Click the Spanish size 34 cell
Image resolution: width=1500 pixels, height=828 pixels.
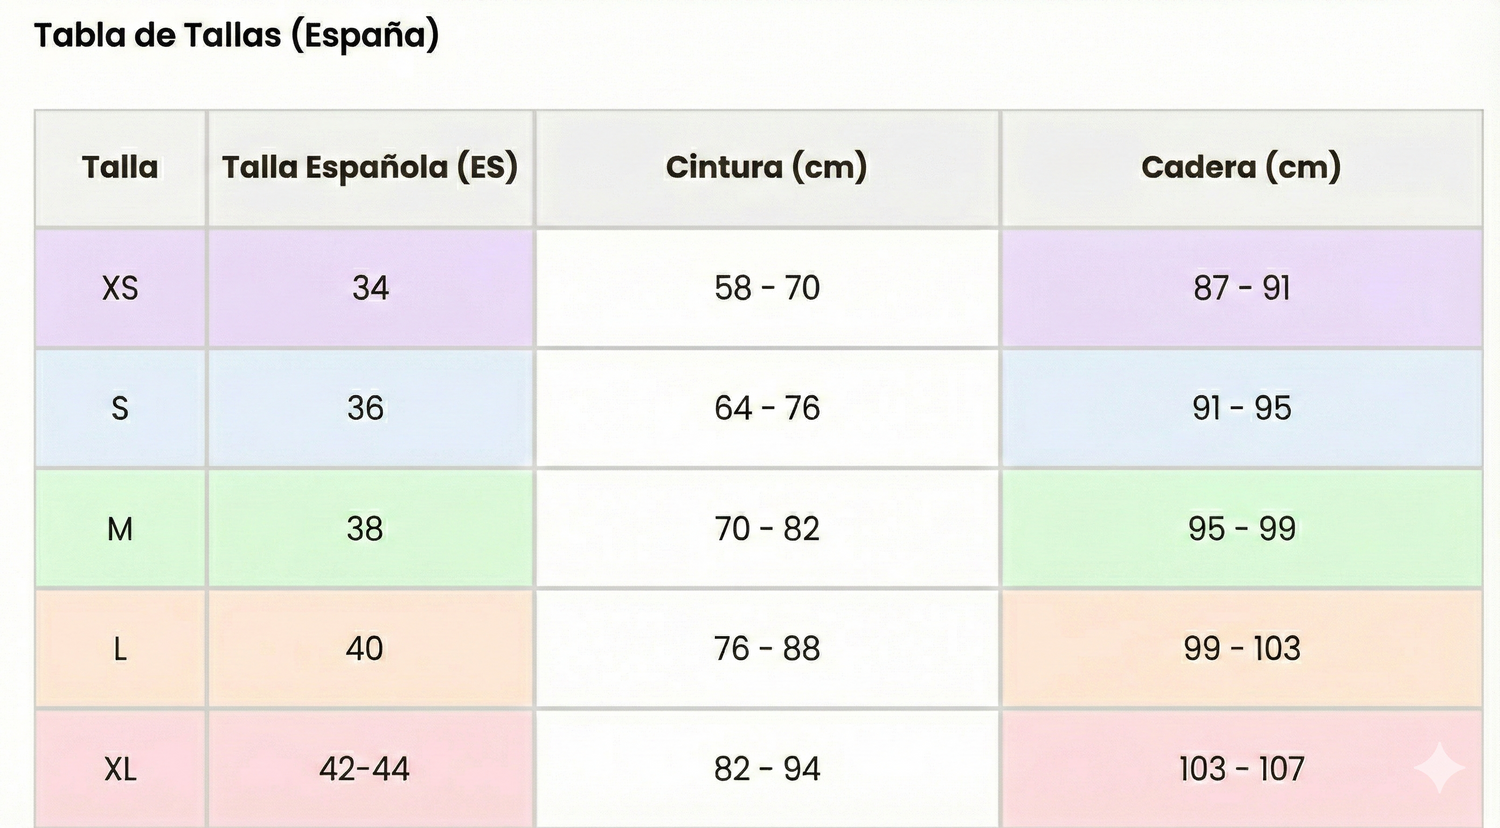tap(370, 288)
